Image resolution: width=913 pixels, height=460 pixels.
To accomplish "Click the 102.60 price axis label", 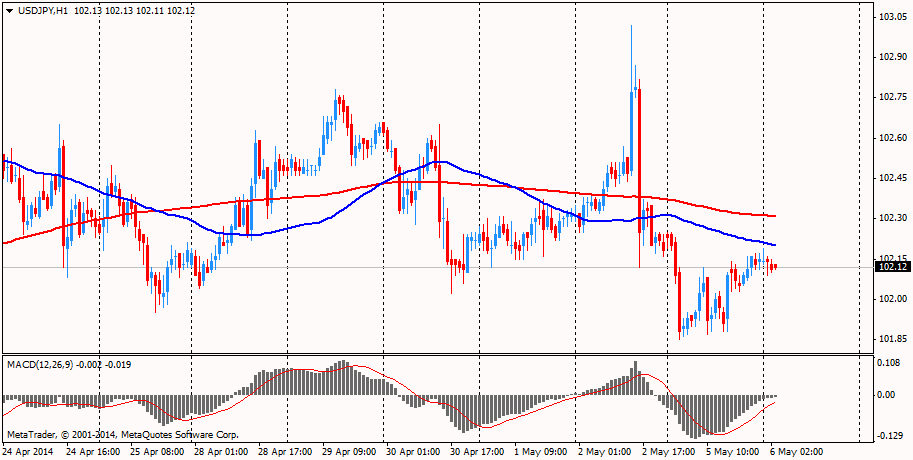I will coord(892,138).
